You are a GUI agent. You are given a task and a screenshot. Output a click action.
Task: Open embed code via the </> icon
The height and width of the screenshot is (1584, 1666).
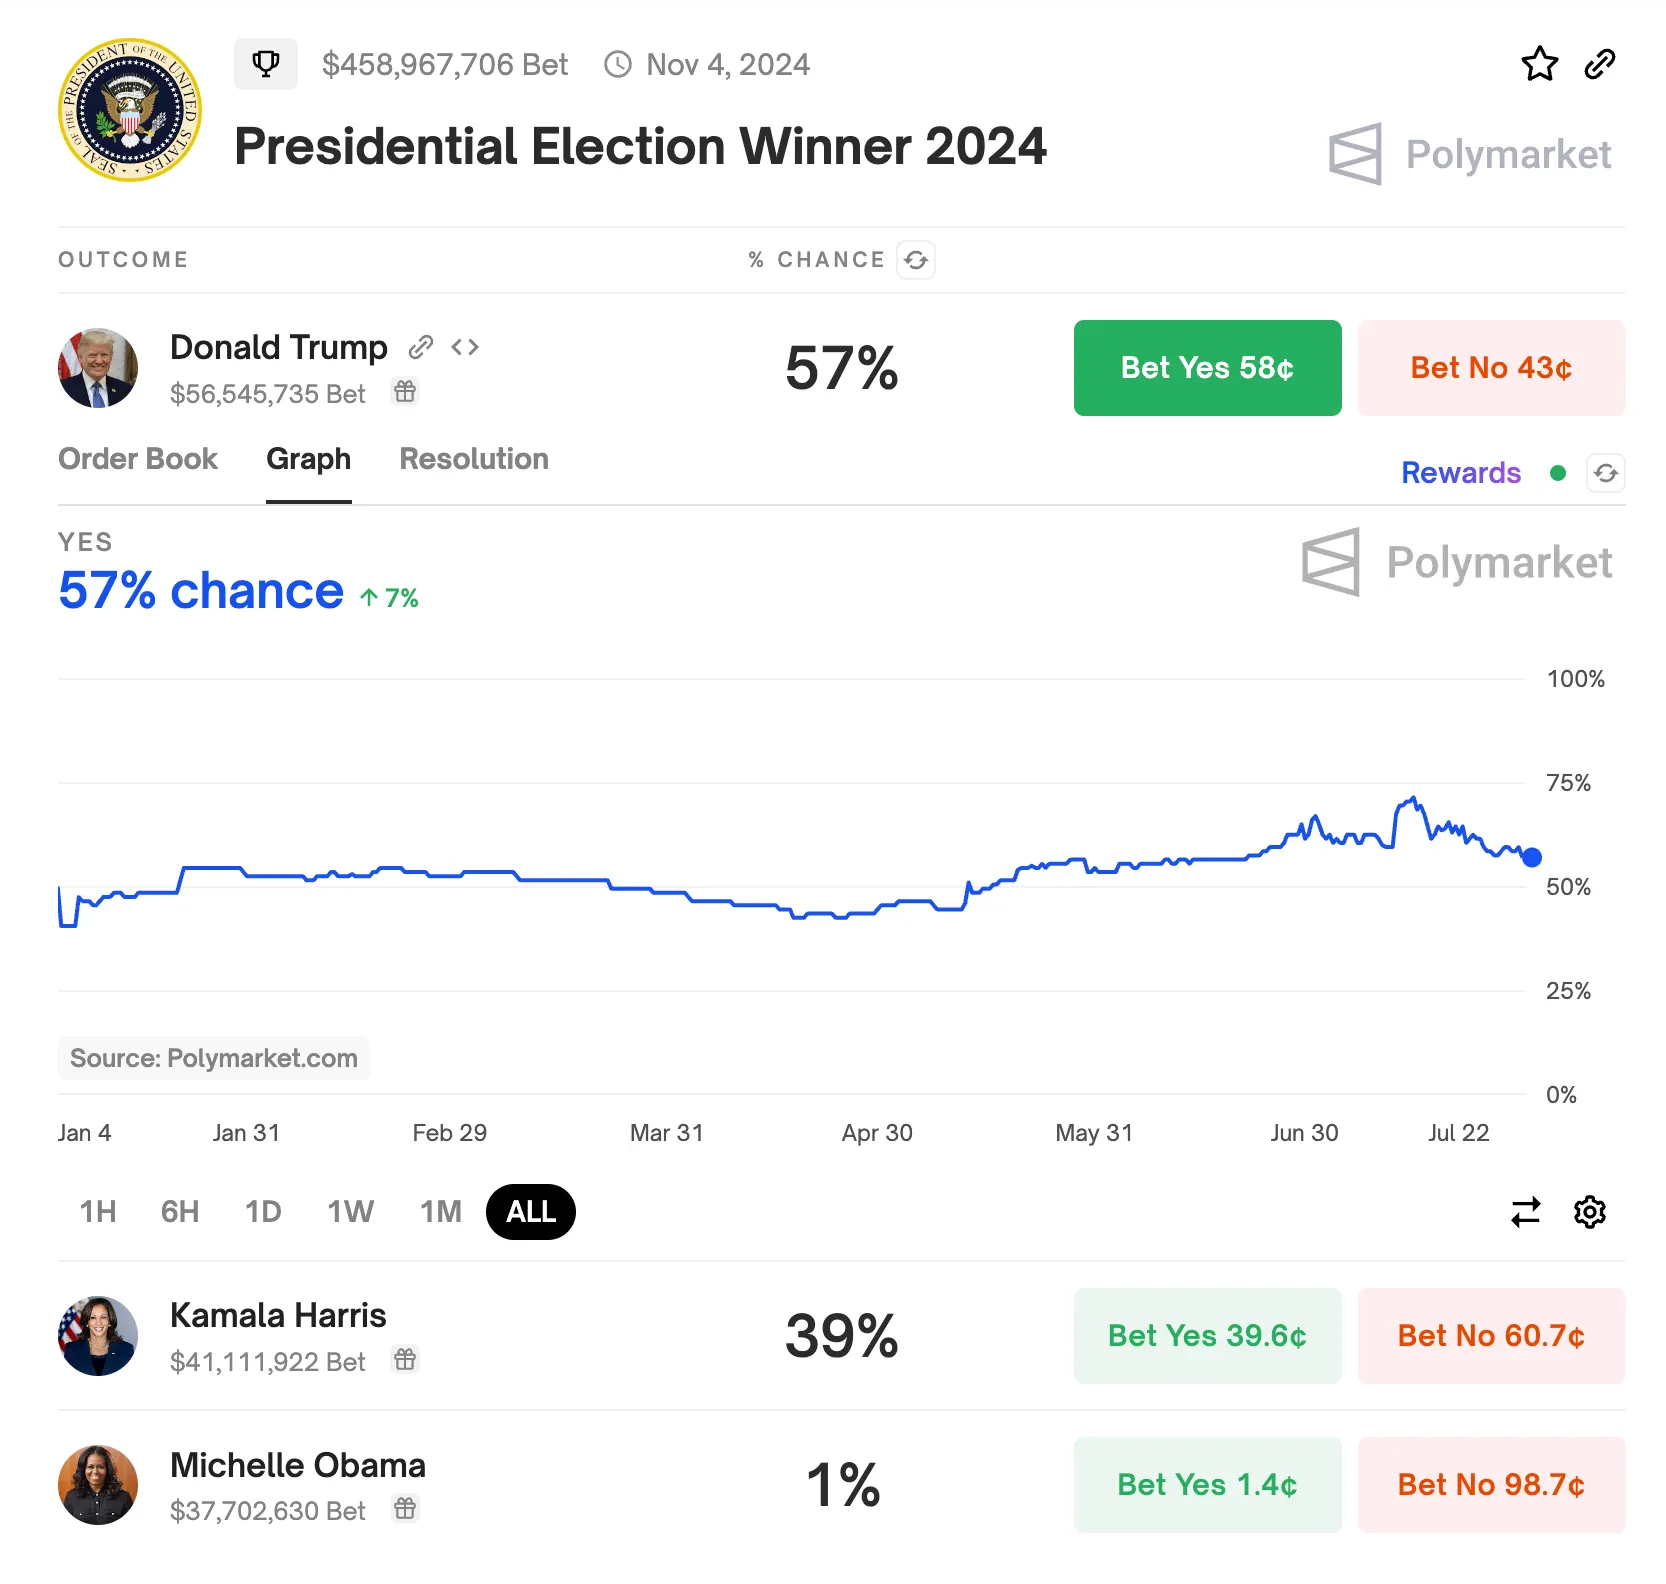465,347
